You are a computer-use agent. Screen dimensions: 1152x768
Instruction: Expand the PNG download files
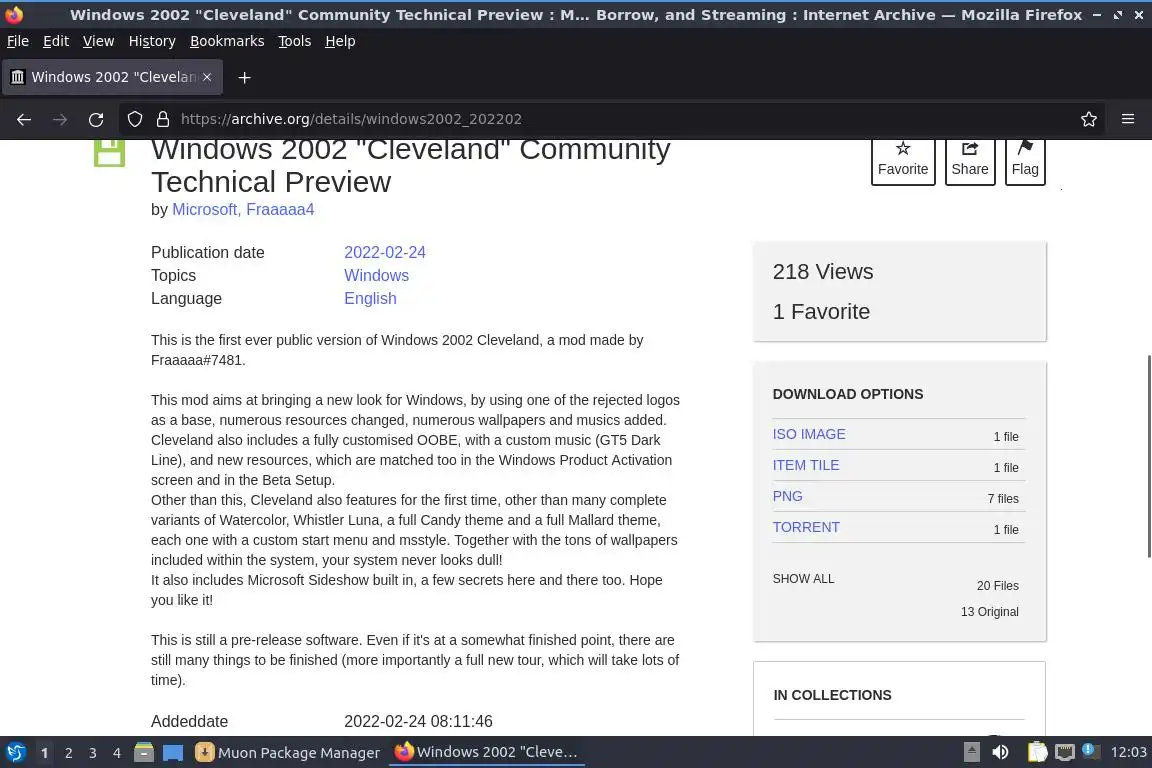[788, 496]
